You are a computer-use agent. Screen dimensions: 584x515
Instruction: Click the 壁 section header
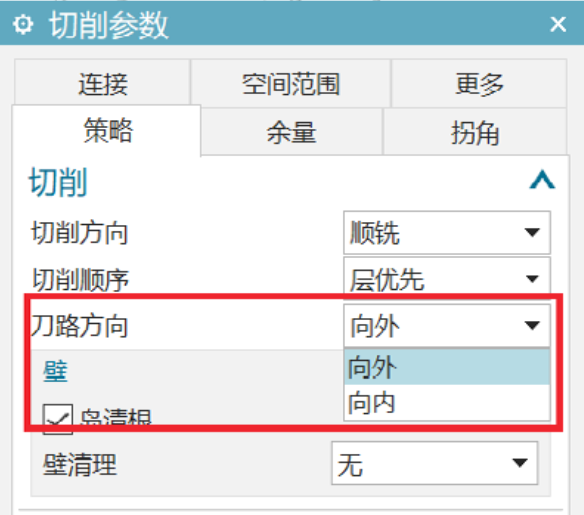point(55,371)
